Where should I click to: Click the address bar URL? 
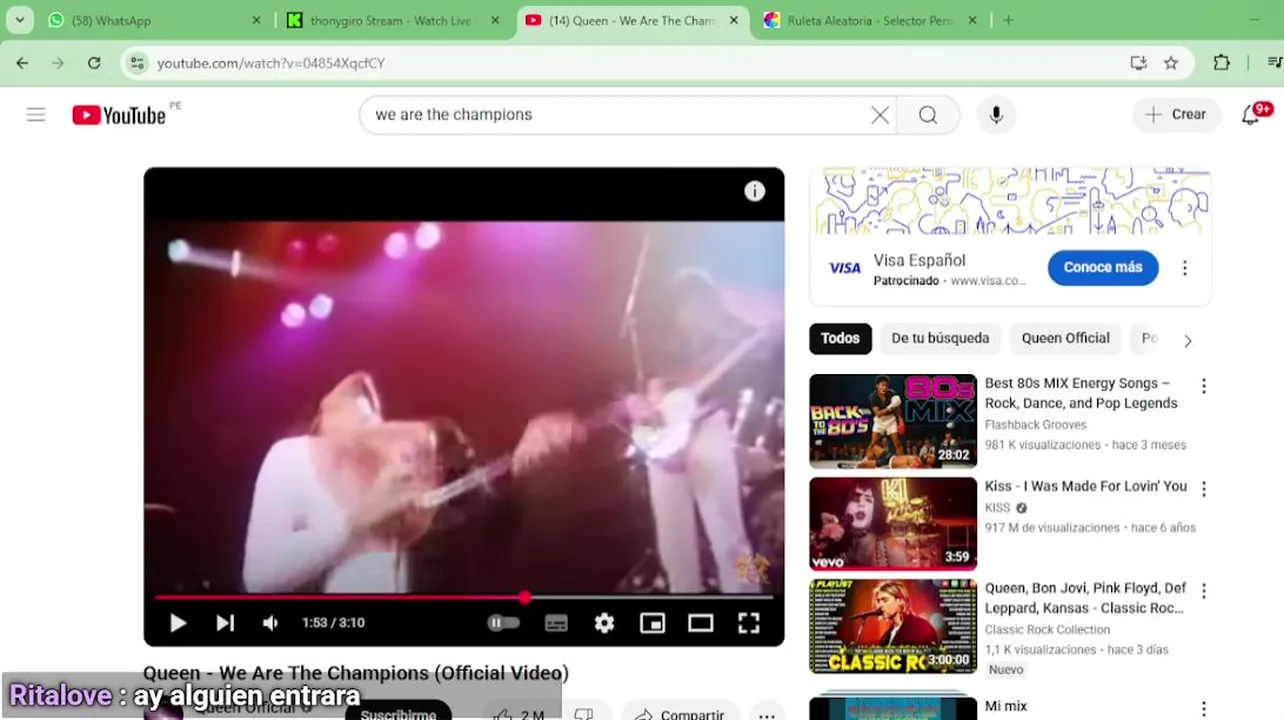tap(271, 63)
